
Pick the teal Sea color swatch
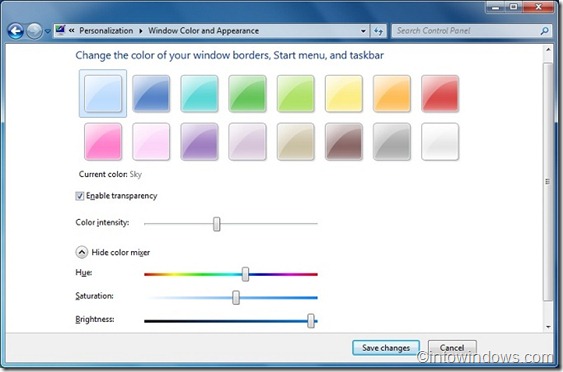click(199, 93)
